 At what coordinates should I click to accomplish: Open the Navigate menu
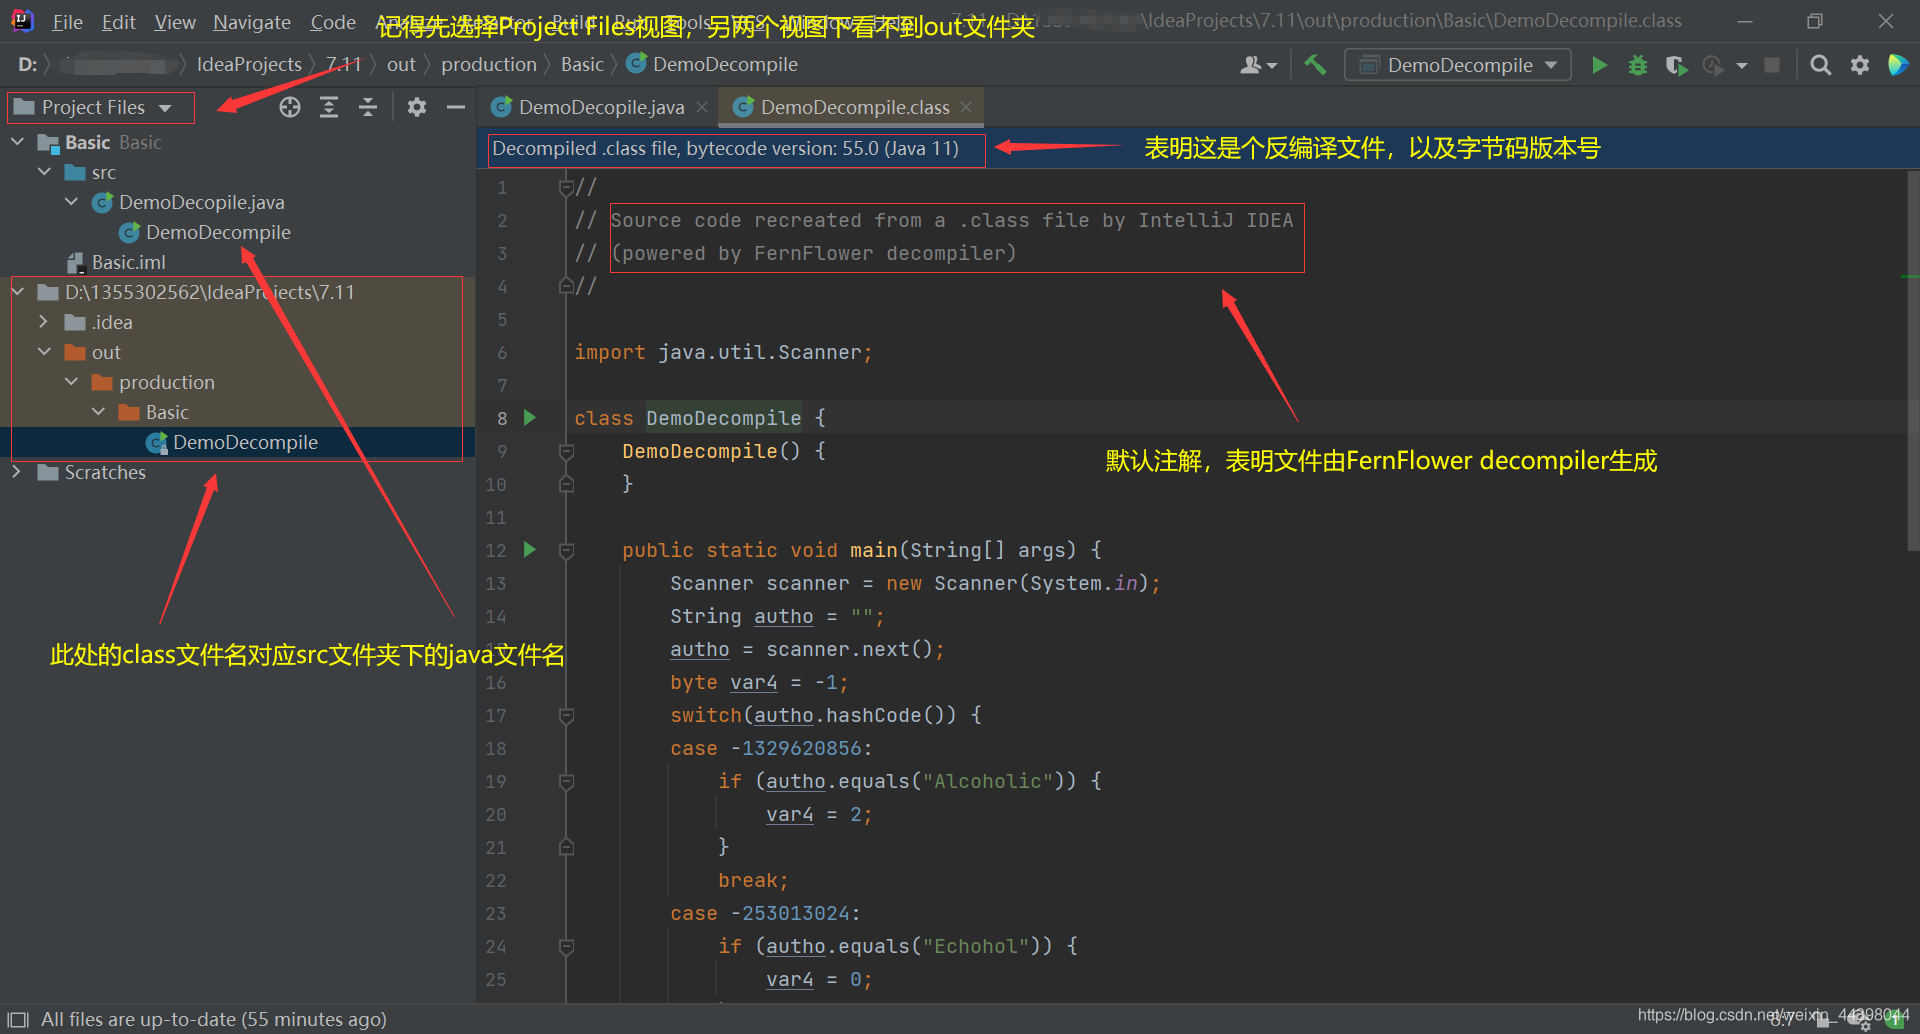251,21
